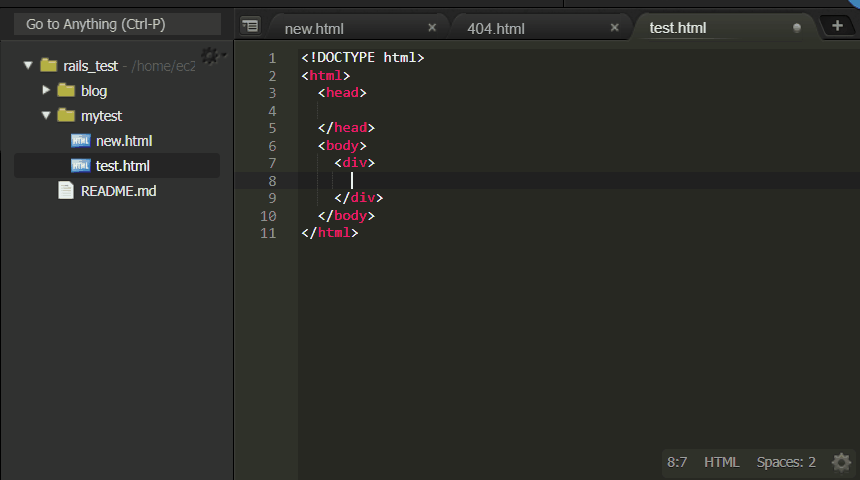This screenshot has width=860, height=480.
Task: Open the tab list menu icon
Action: coord(251,26)
